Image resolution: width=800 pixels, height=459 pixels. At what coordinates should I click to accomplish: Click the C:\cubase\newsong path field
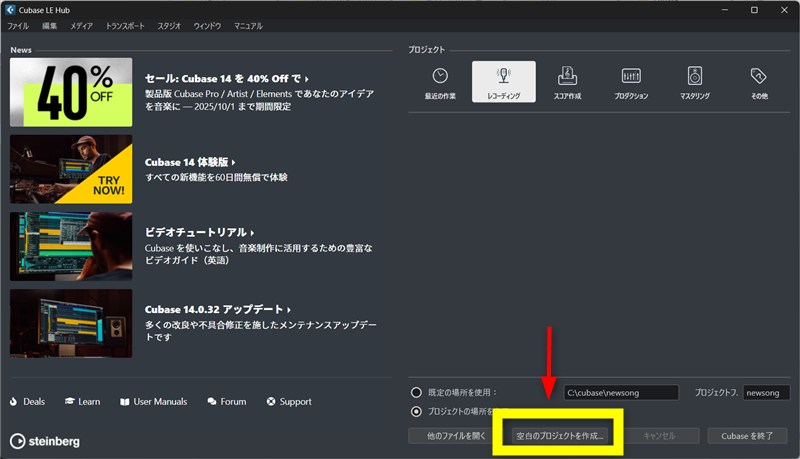(x=621, y=393)
